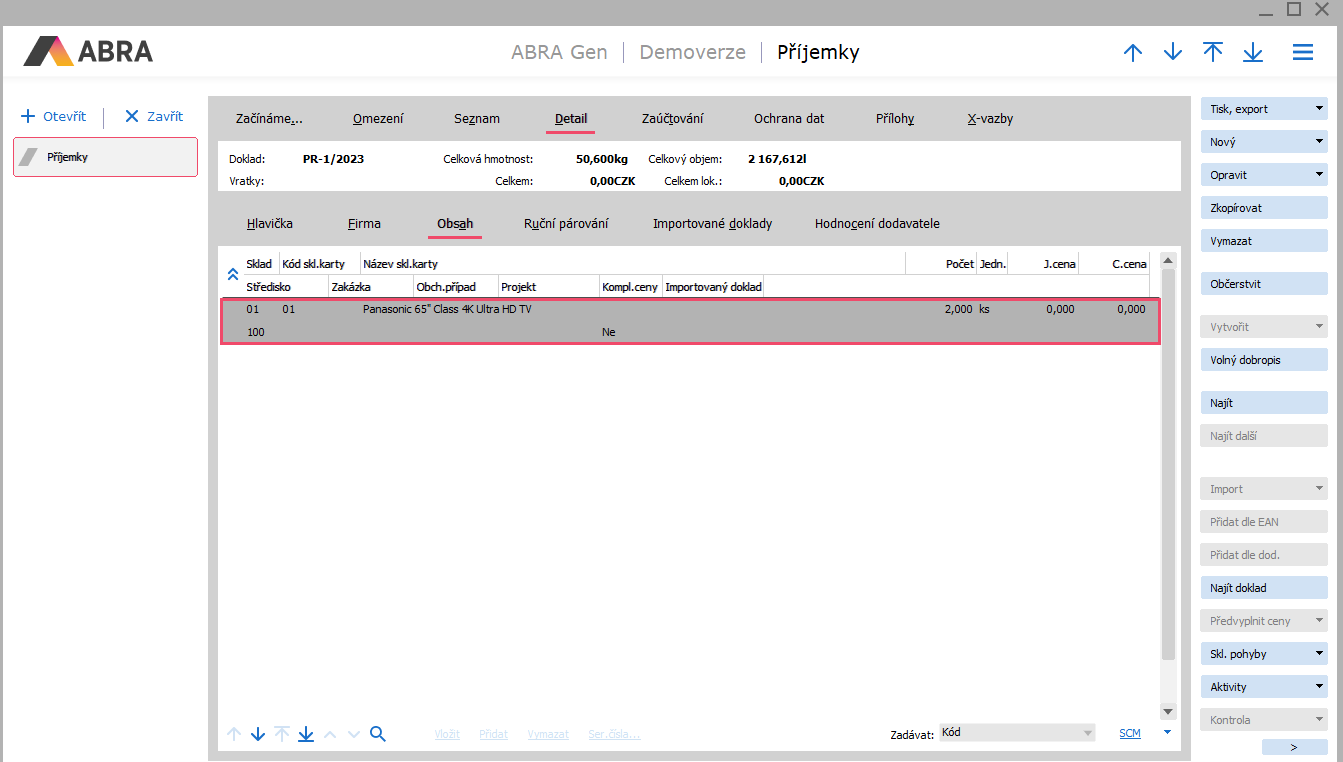Image resolution: width=1343 pixels, height=762 pixels.
Task: Open the Tisk, export dropdown
Action: click(1264, 109)
